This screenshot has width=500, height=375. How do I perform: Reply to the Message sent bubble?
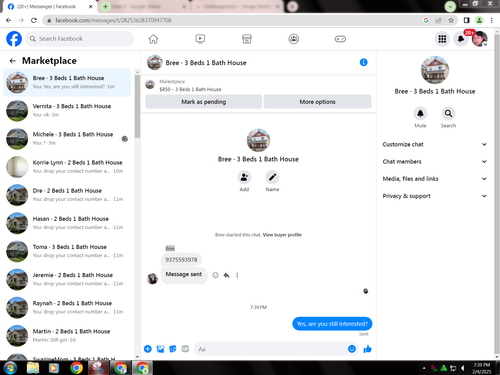227,275
